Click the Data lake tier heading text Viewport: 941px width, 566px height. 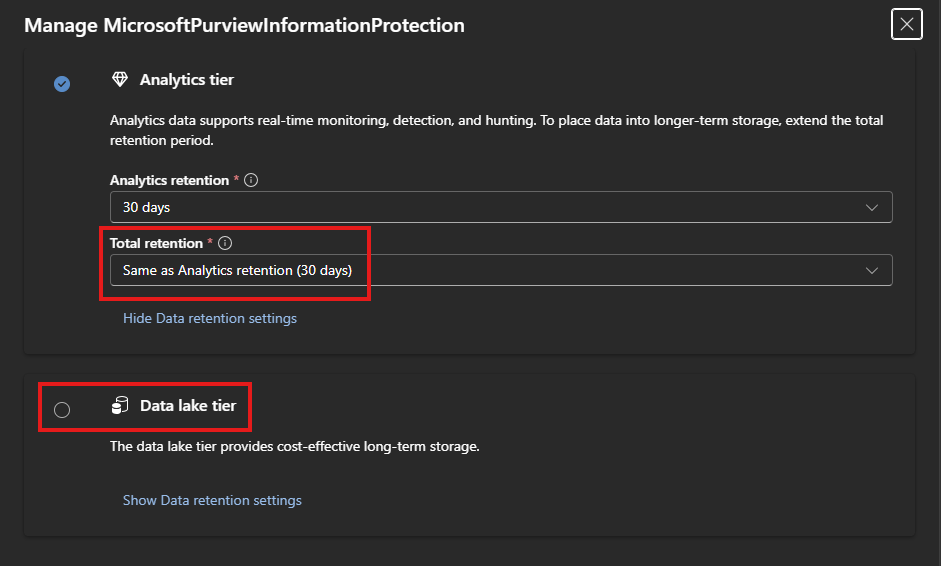tap(188, 406)
